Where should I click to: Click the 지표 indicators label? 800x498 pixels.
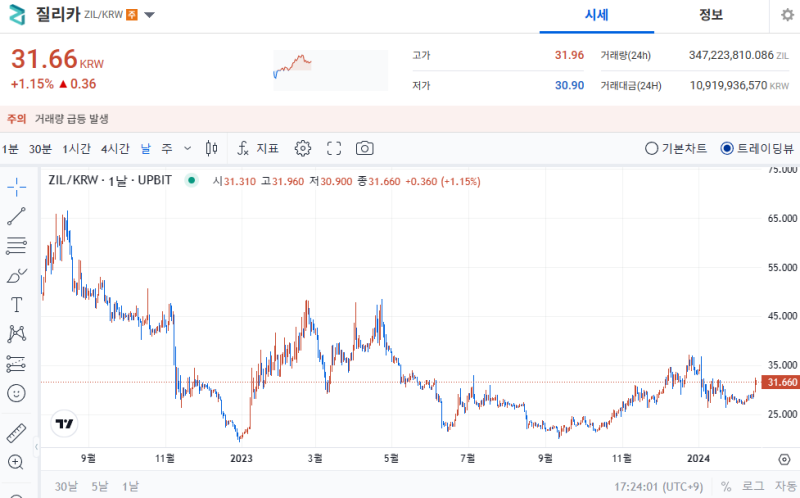click(x=267, y=148)
